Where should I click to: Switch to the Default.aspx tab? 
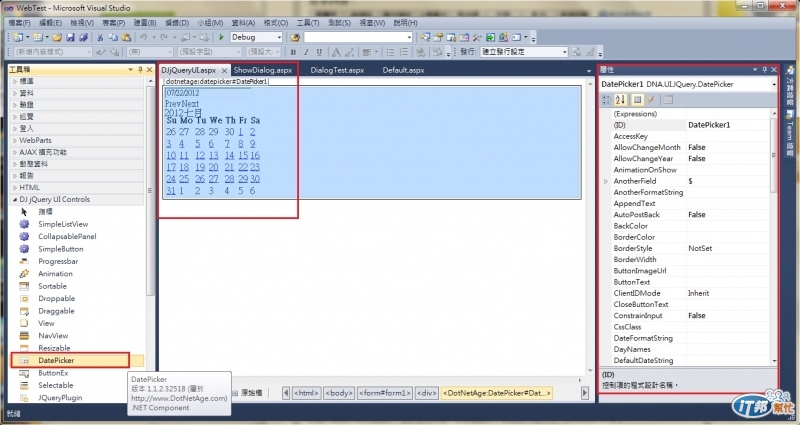(x=404, y=70)
